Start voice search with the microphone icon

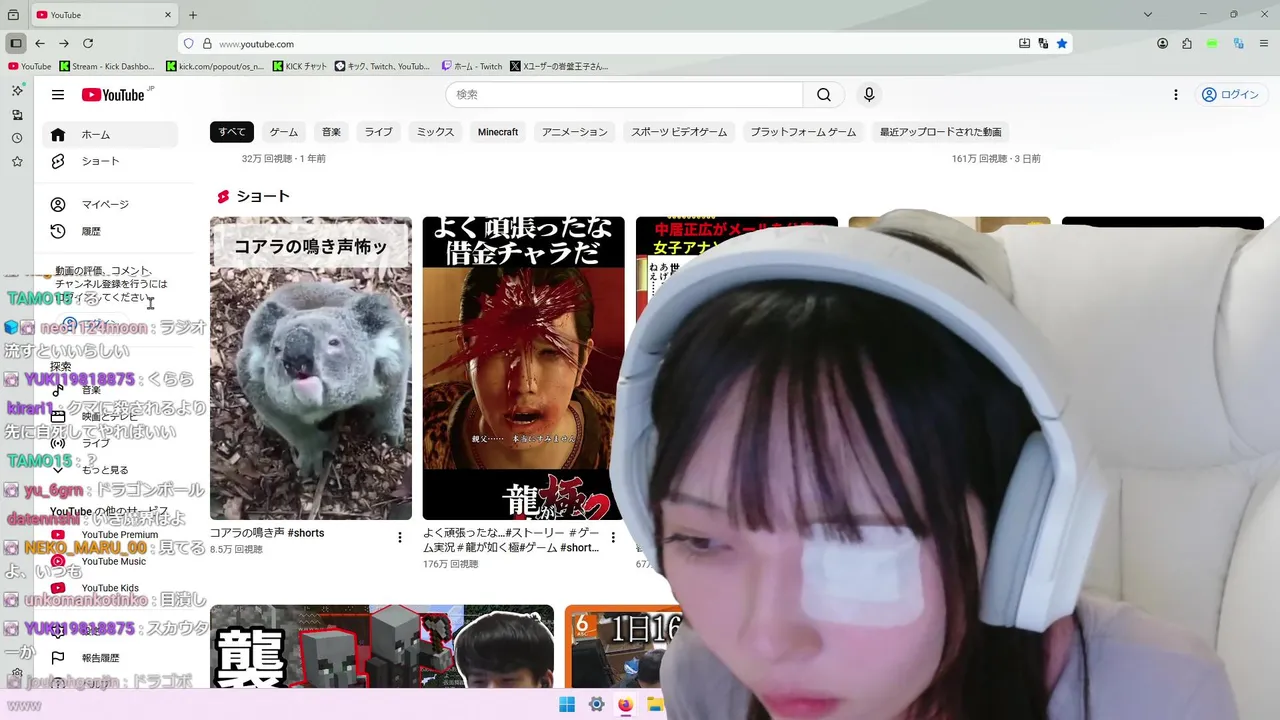[869, 94]
